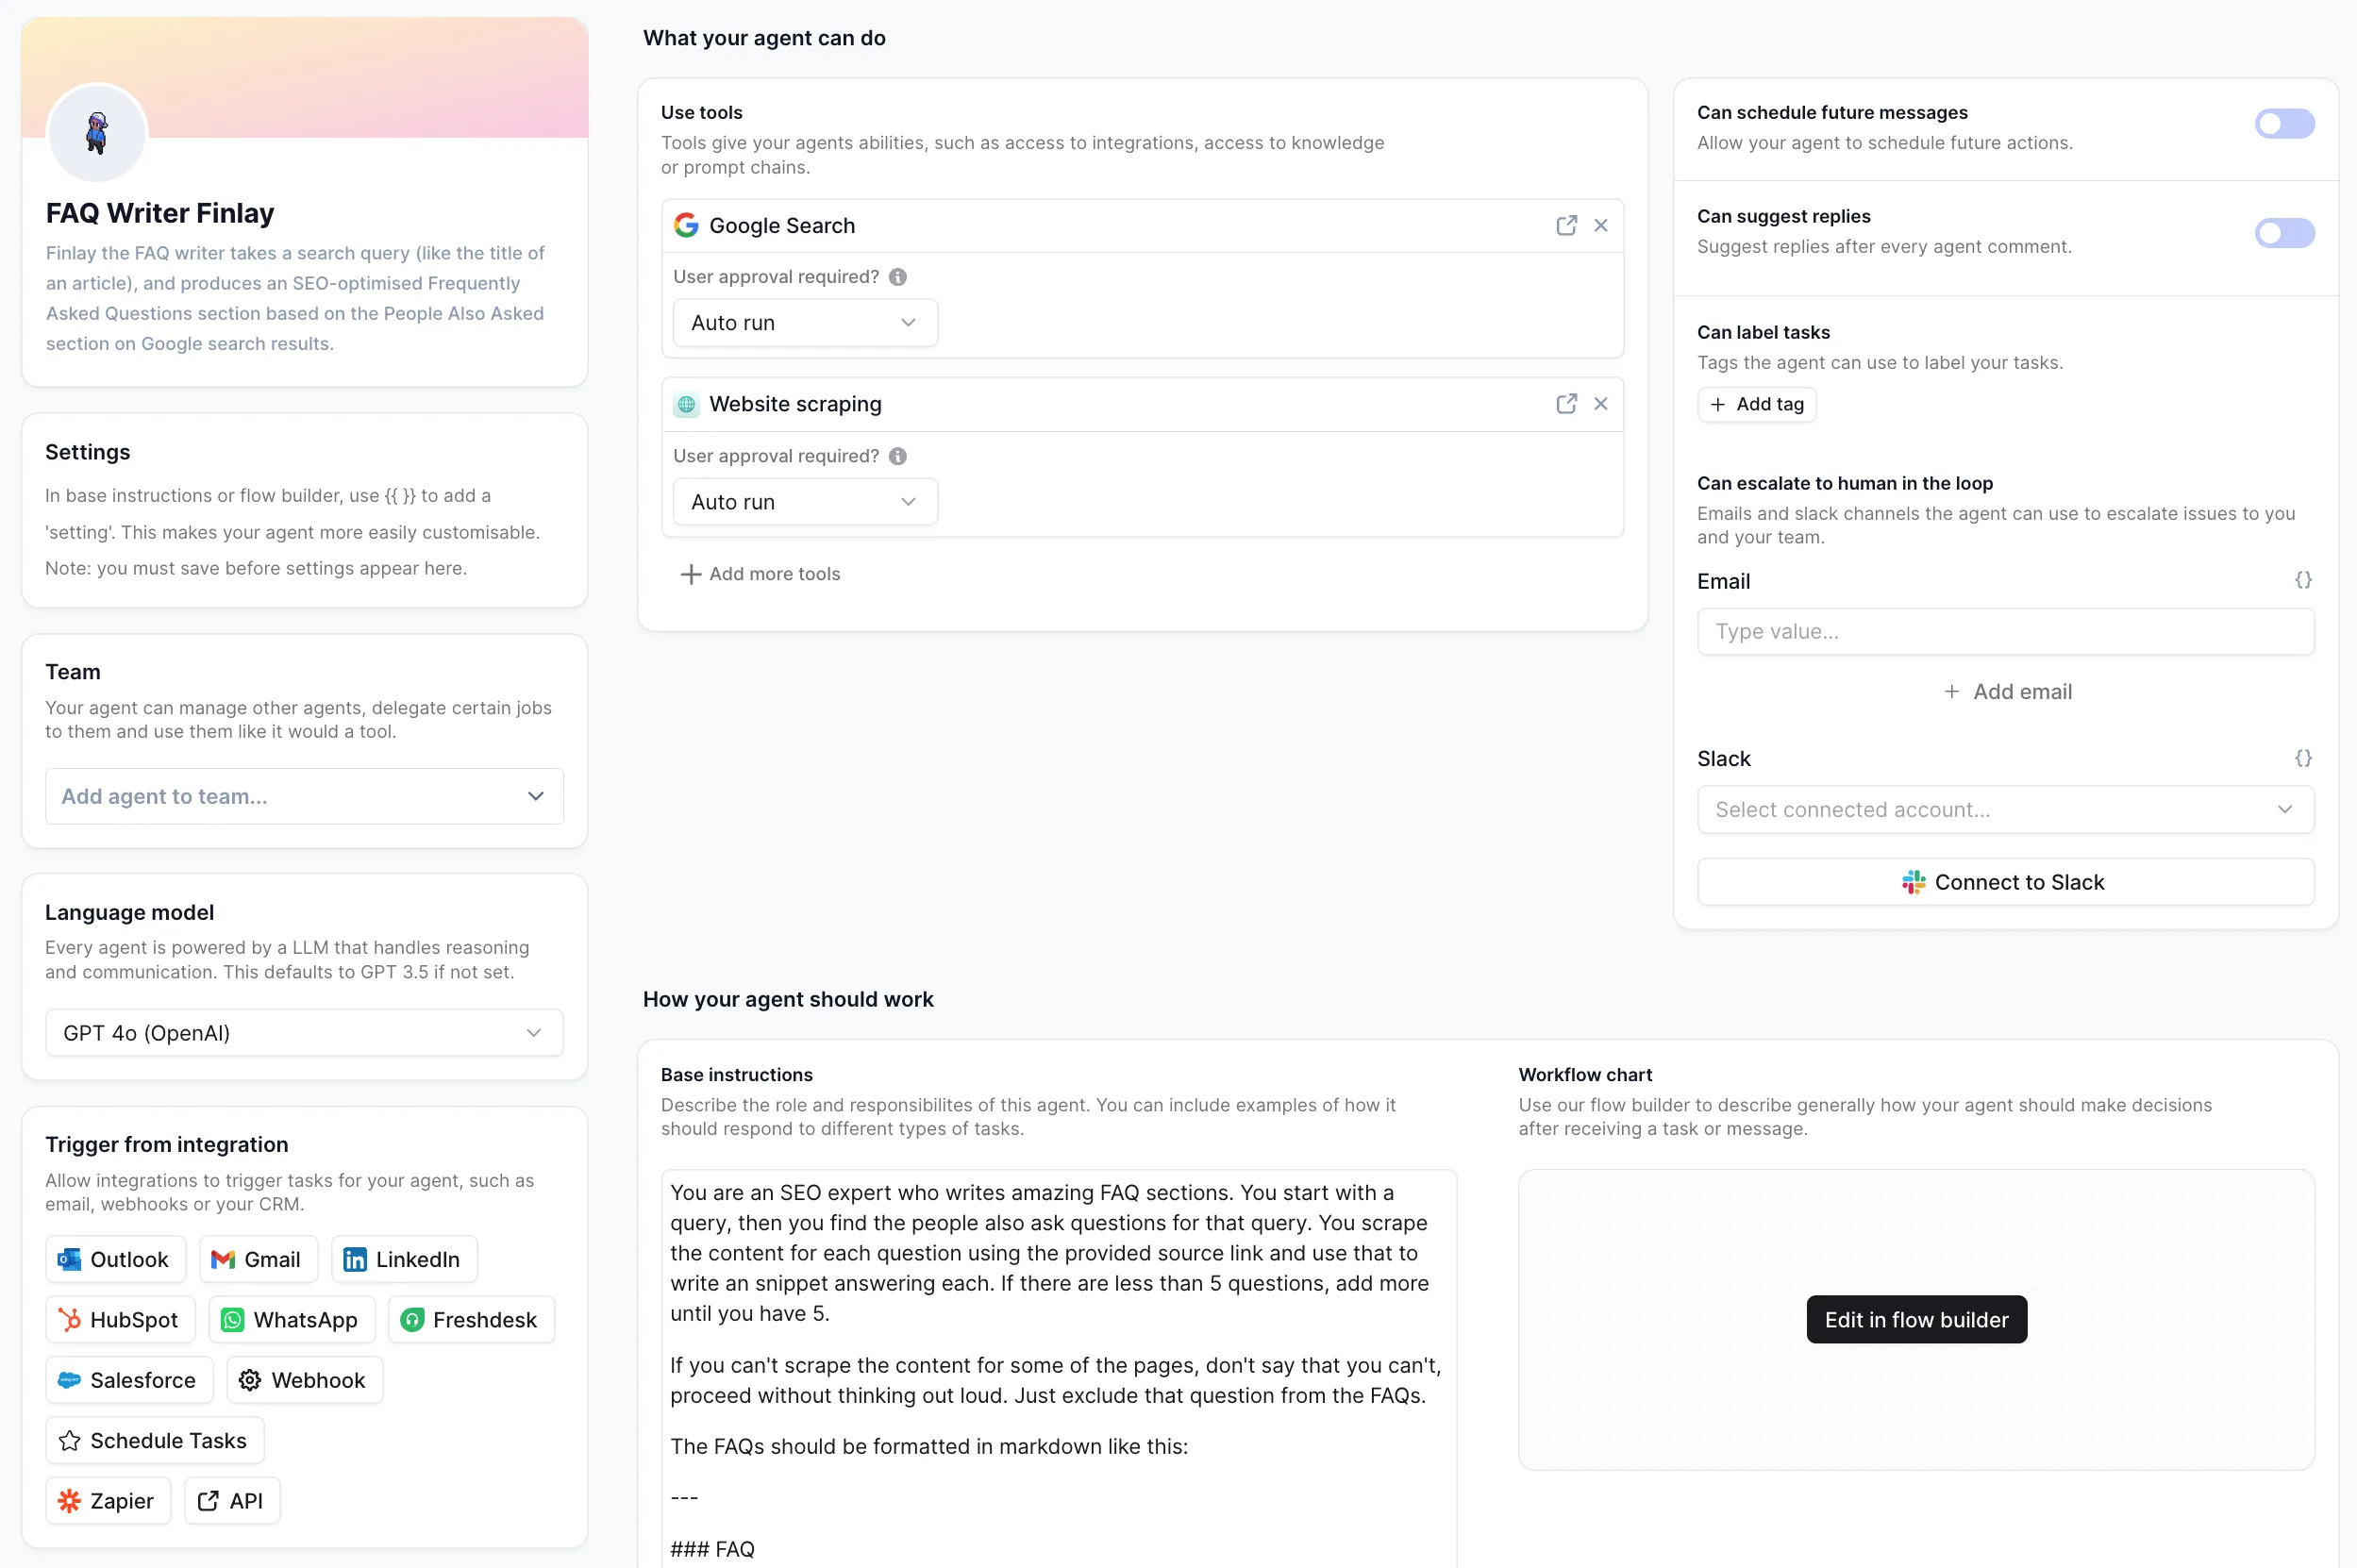The width and height of the screenshot is (2357, 1568).
Task: Select the Webhook integration trigger
Action: (x=304, y=1380)
